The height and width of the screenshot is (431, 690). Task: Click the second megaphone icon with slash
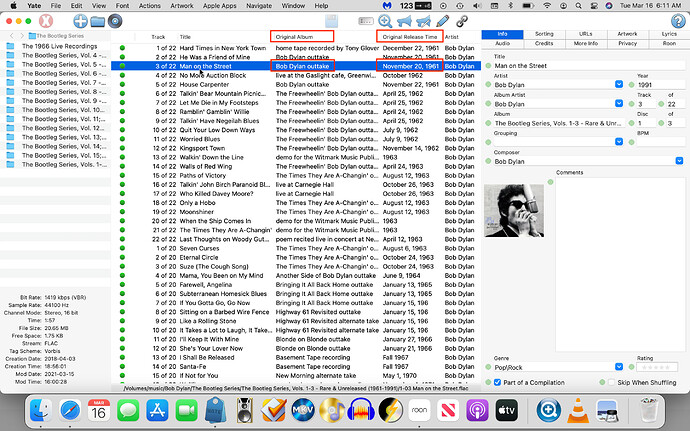coord(423,21)
